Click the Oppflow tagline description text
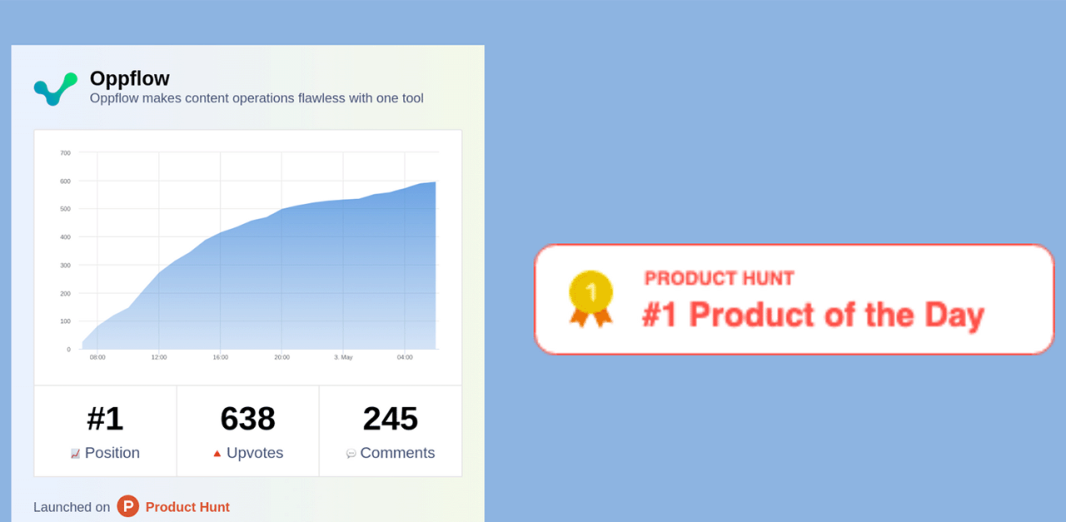Screen dimensions: 1066x522 coord(257,99)
